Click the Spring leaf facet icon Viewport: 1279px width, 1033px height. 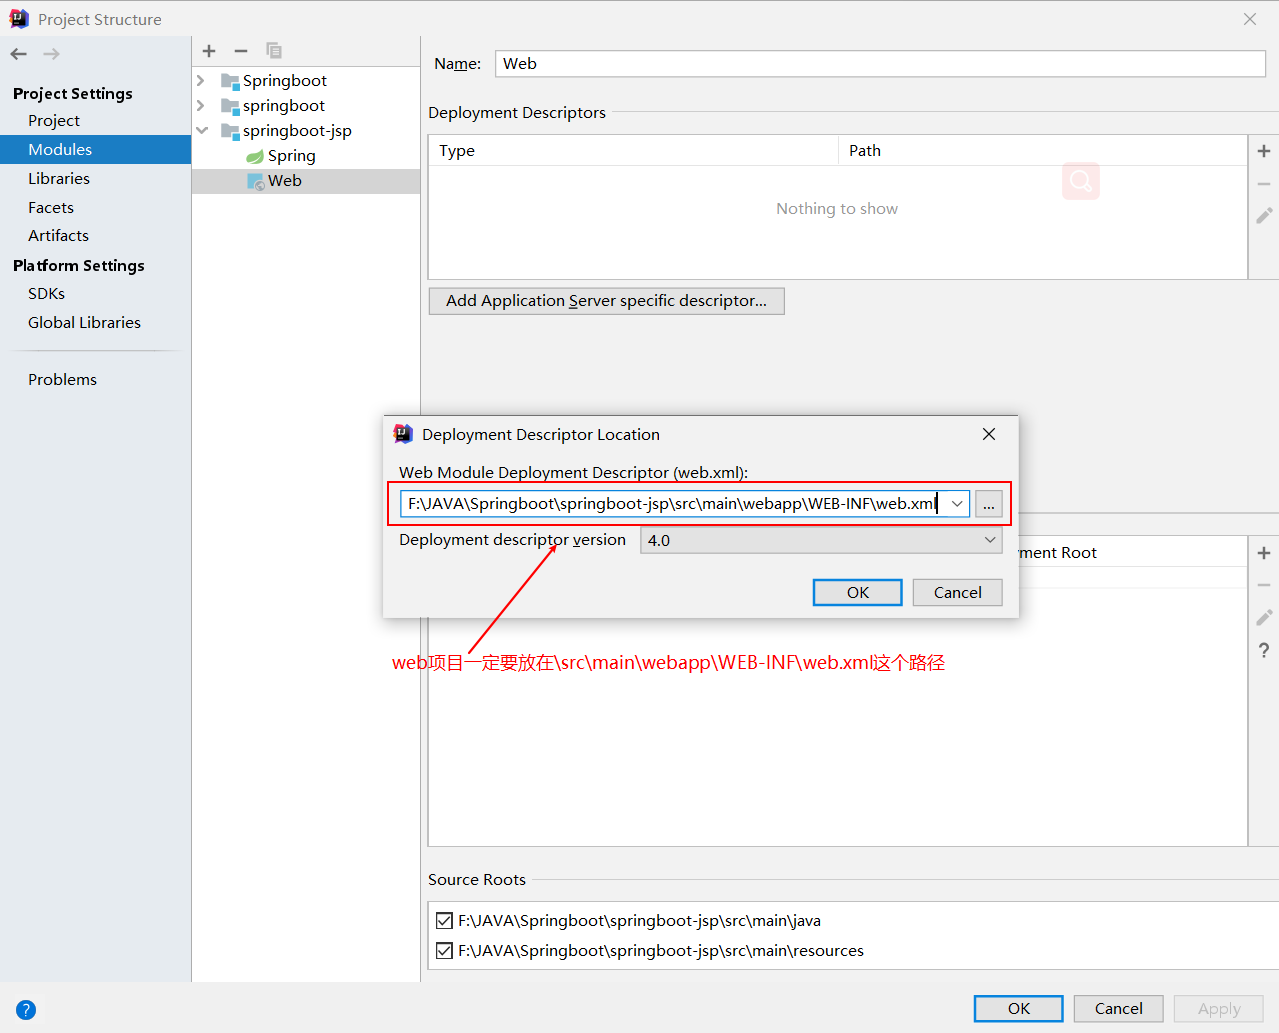[255, 156]
